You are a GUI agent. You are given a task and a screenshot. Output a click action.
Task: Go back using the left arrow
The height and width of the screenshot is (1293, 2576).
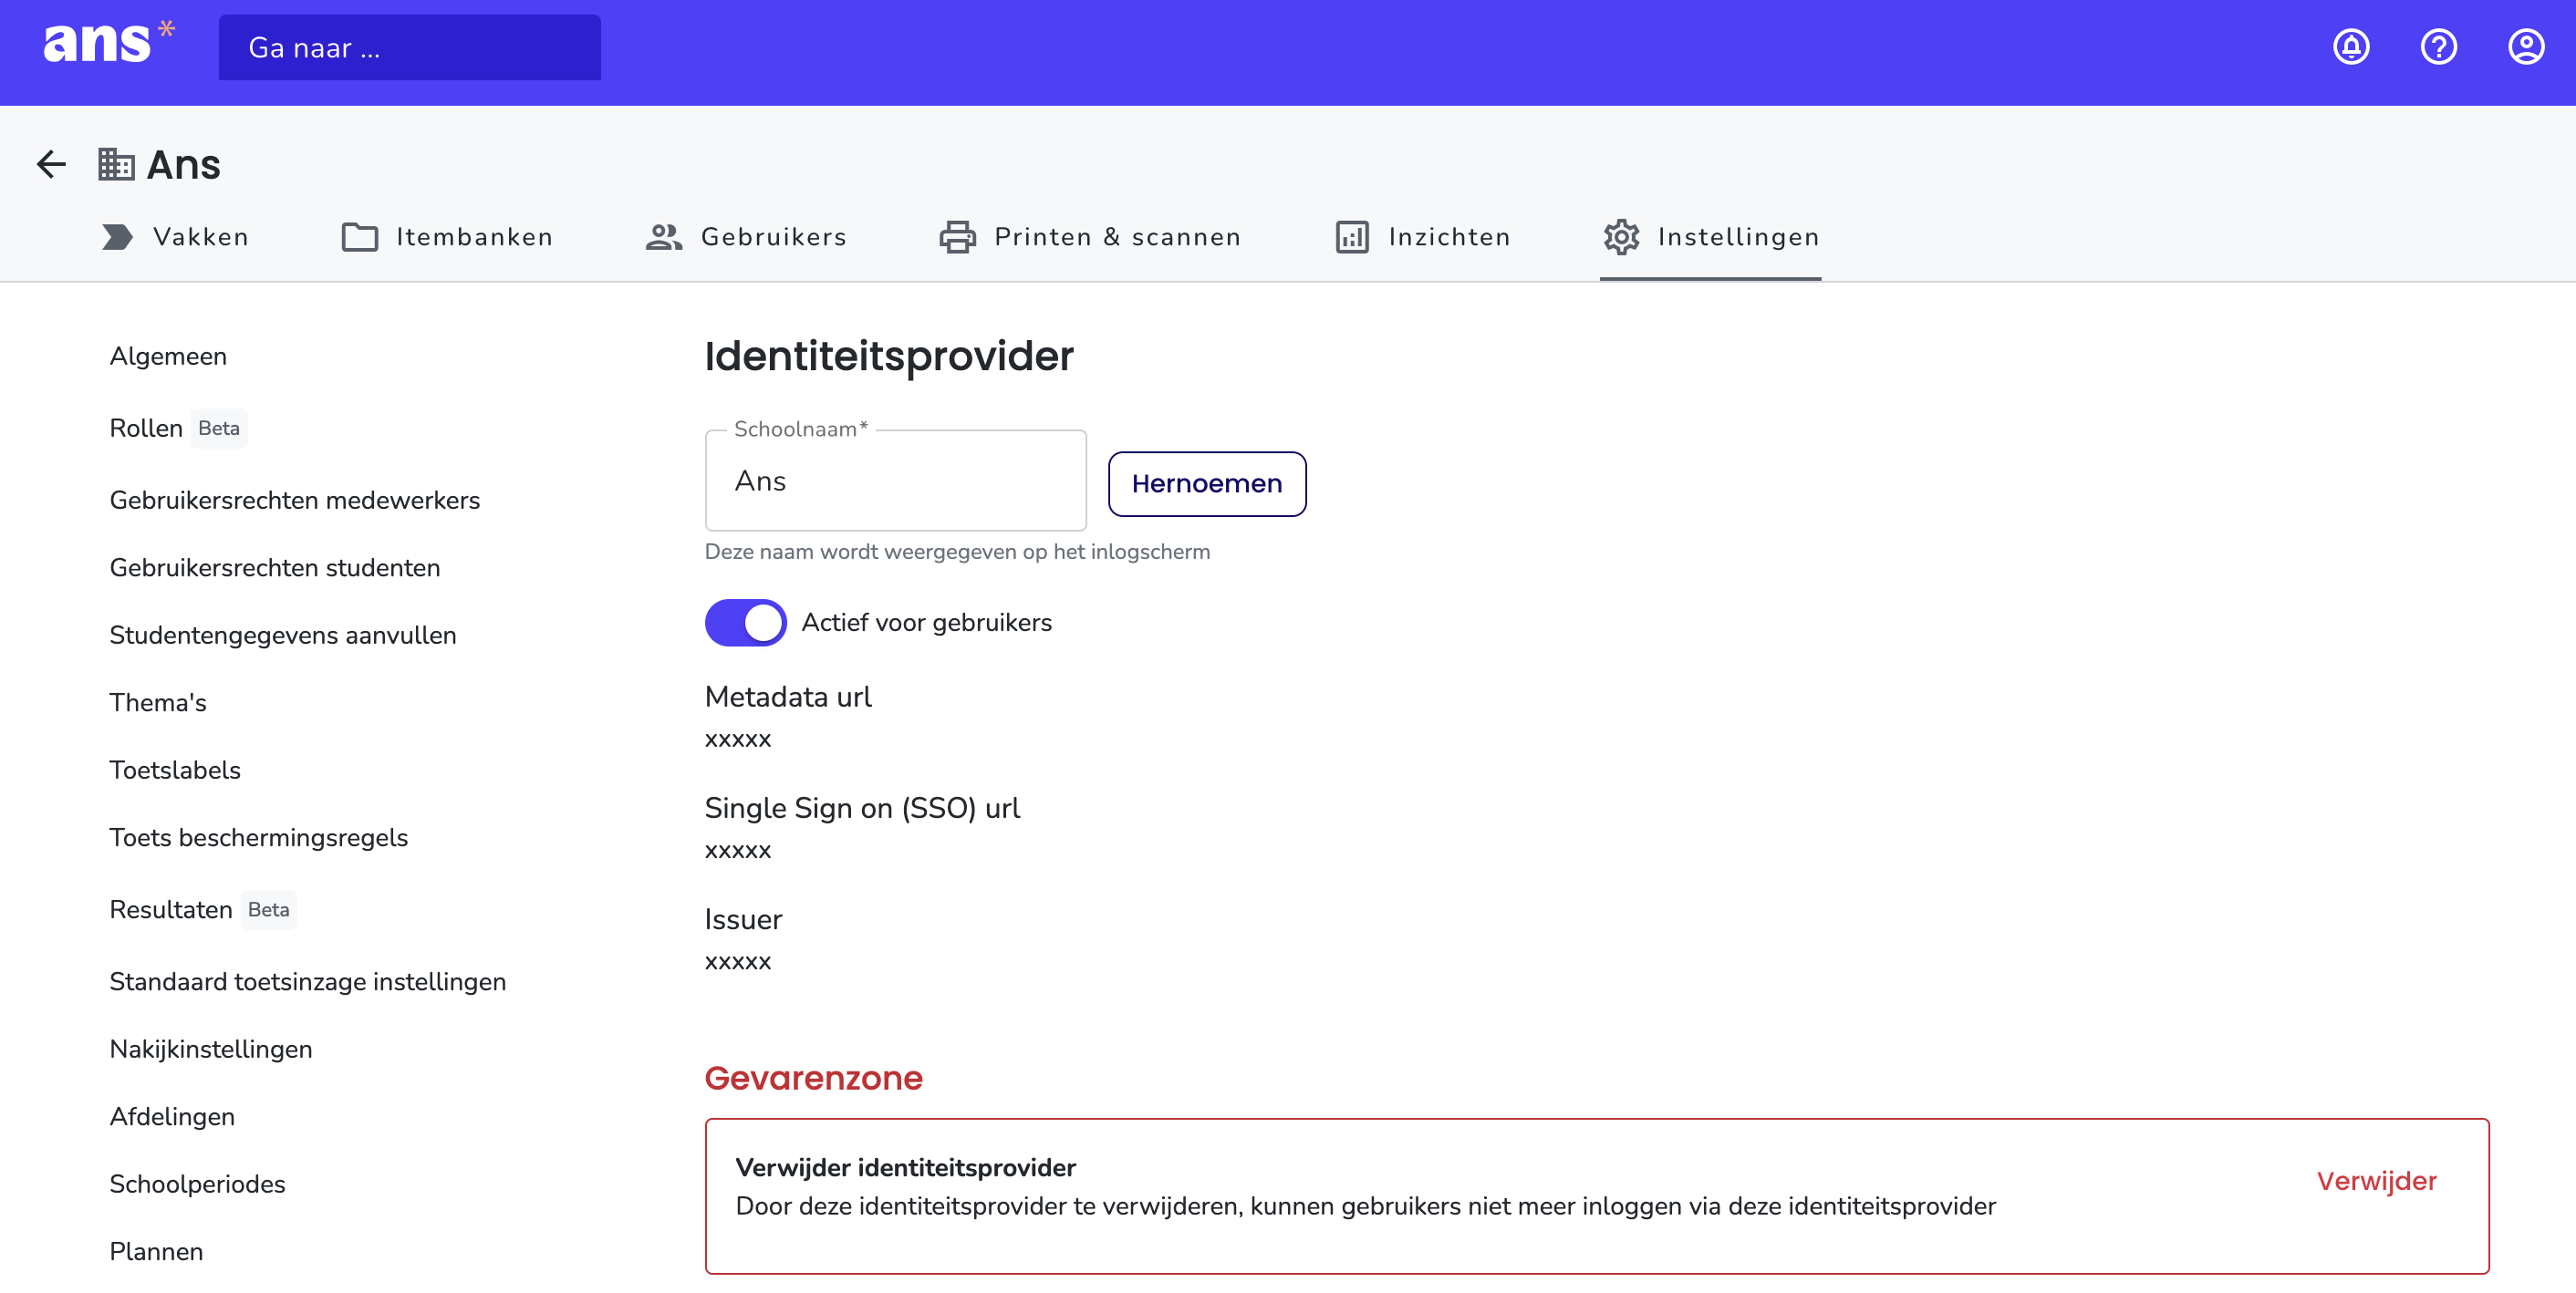(51, 164)
